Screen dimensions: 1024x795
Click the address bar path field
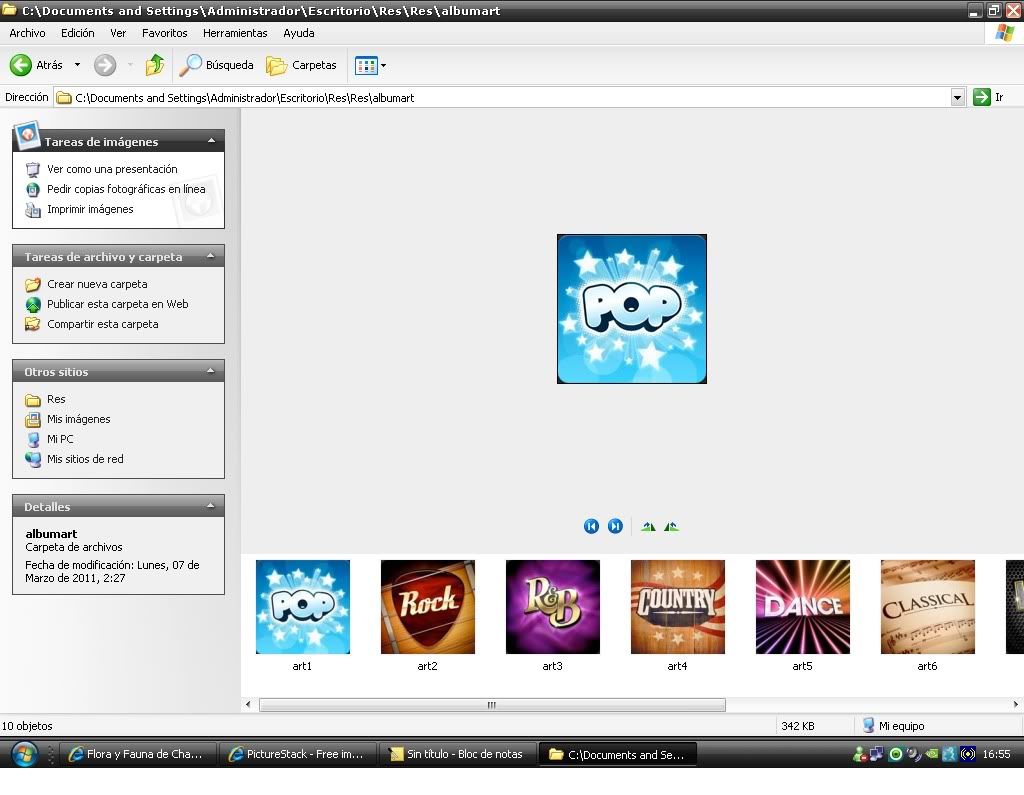[x=503, y=97]
